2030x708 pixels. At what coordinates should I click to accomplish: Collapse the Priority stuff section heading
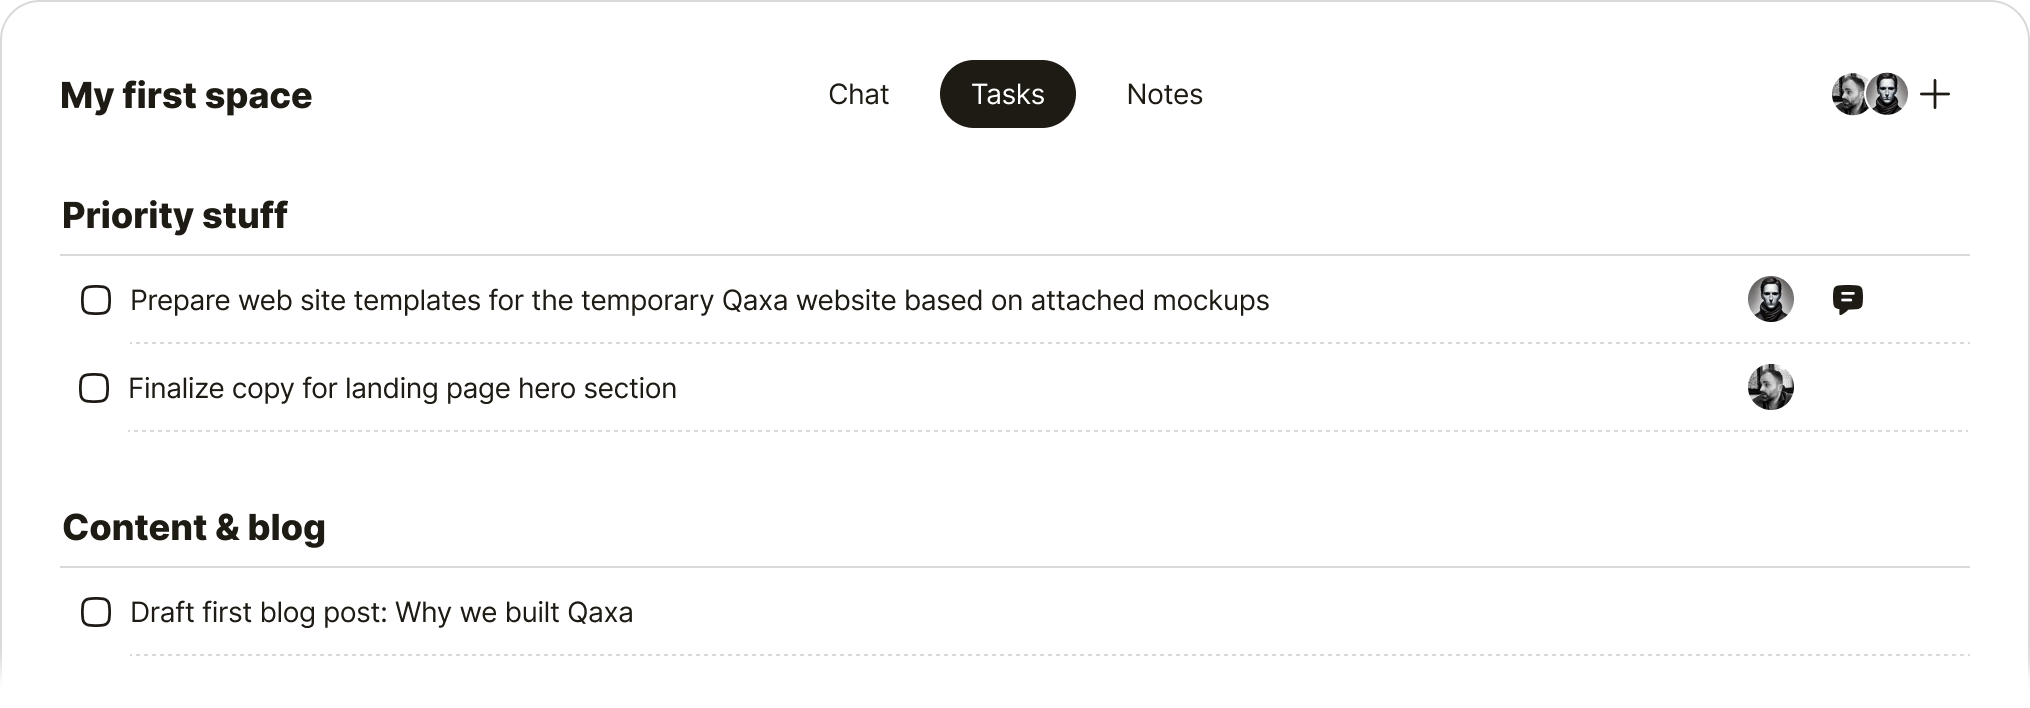(175, 215)
